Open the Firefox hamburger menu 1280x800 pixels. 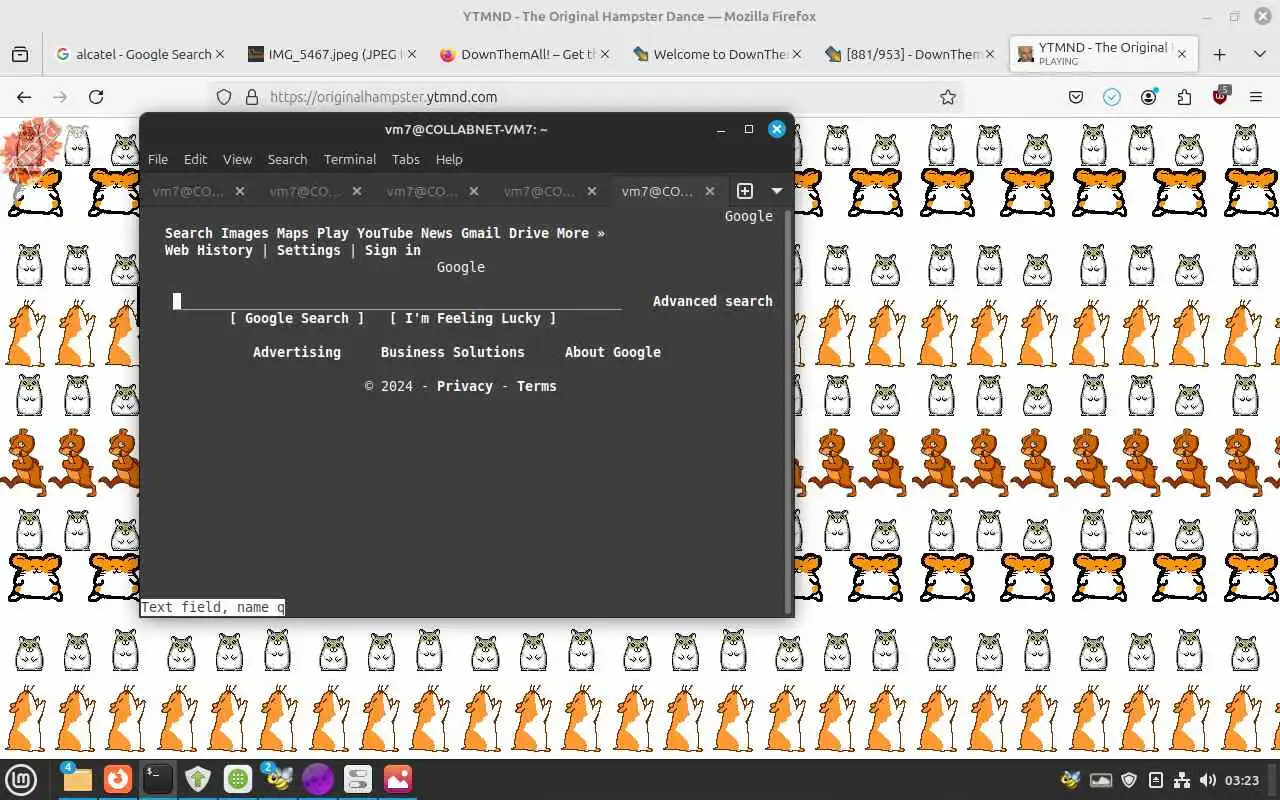click(1256, 97)
